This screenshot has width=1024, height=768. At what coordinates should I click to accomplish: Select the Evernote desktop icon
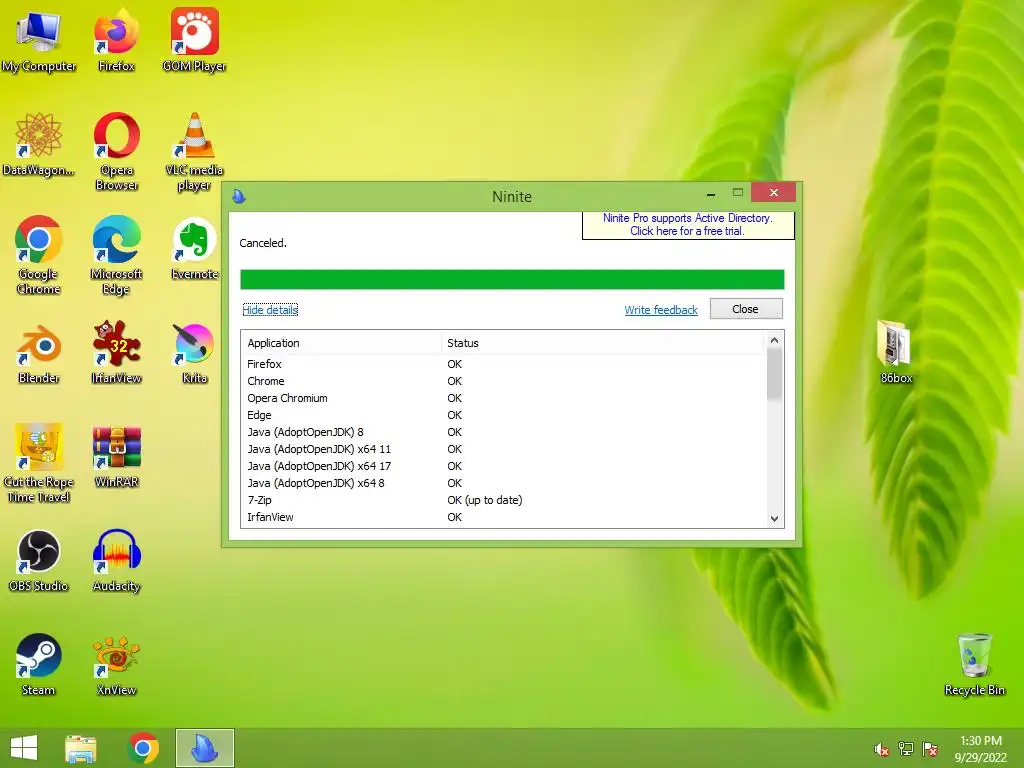[x=194, y=249]
